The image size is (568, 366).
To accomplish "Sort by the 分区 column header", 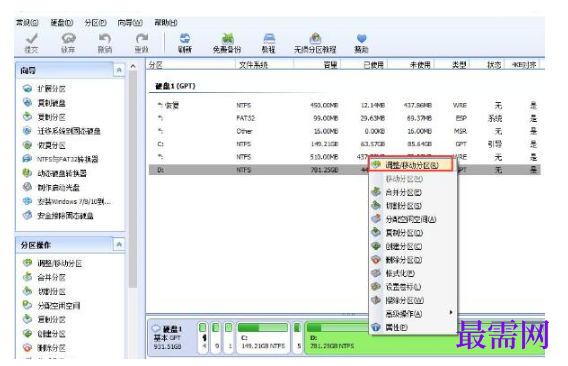I will tap(191, 65).
